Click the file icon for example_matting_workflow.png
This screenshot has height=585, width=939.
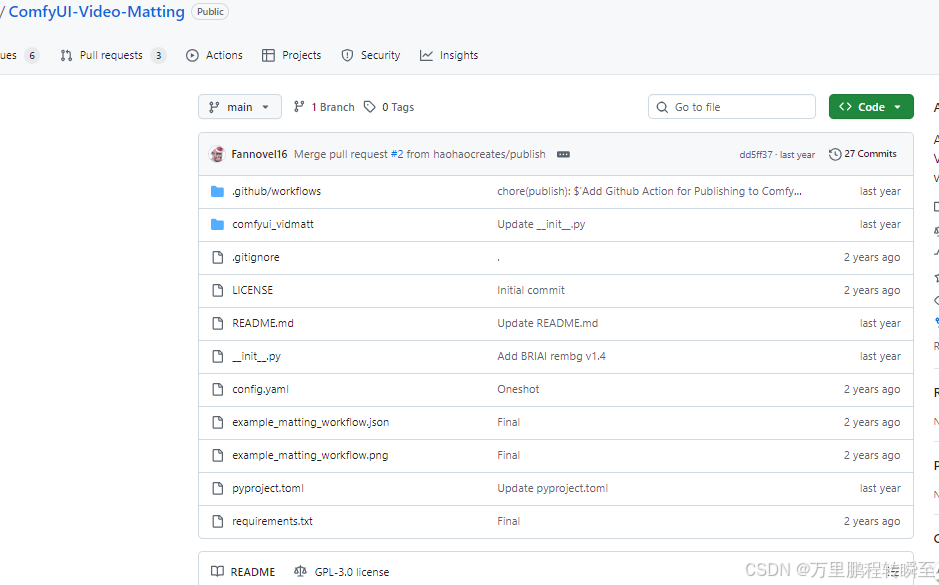[x=218, y=455]
